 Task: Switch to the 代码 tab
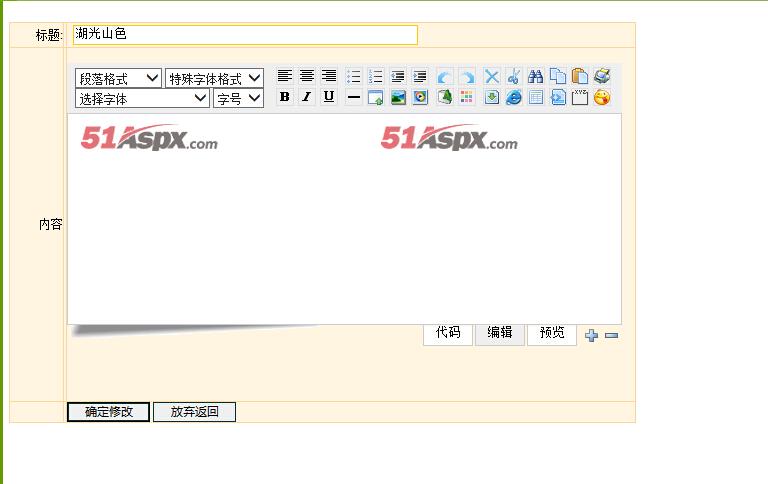(x=448, y=333)
